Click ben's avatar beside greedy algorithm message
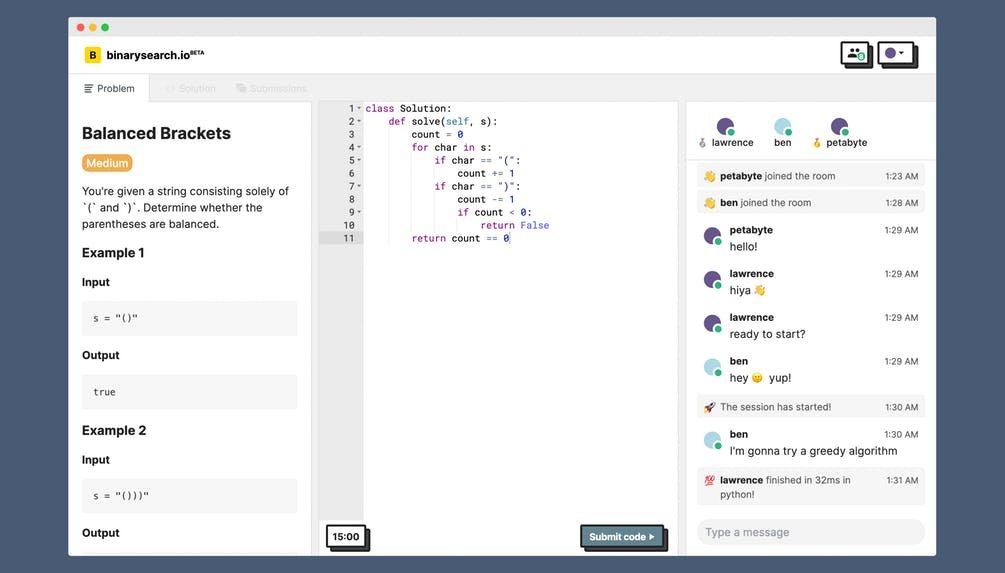The width and height of the screenshot is (1005, 573). 712,440
